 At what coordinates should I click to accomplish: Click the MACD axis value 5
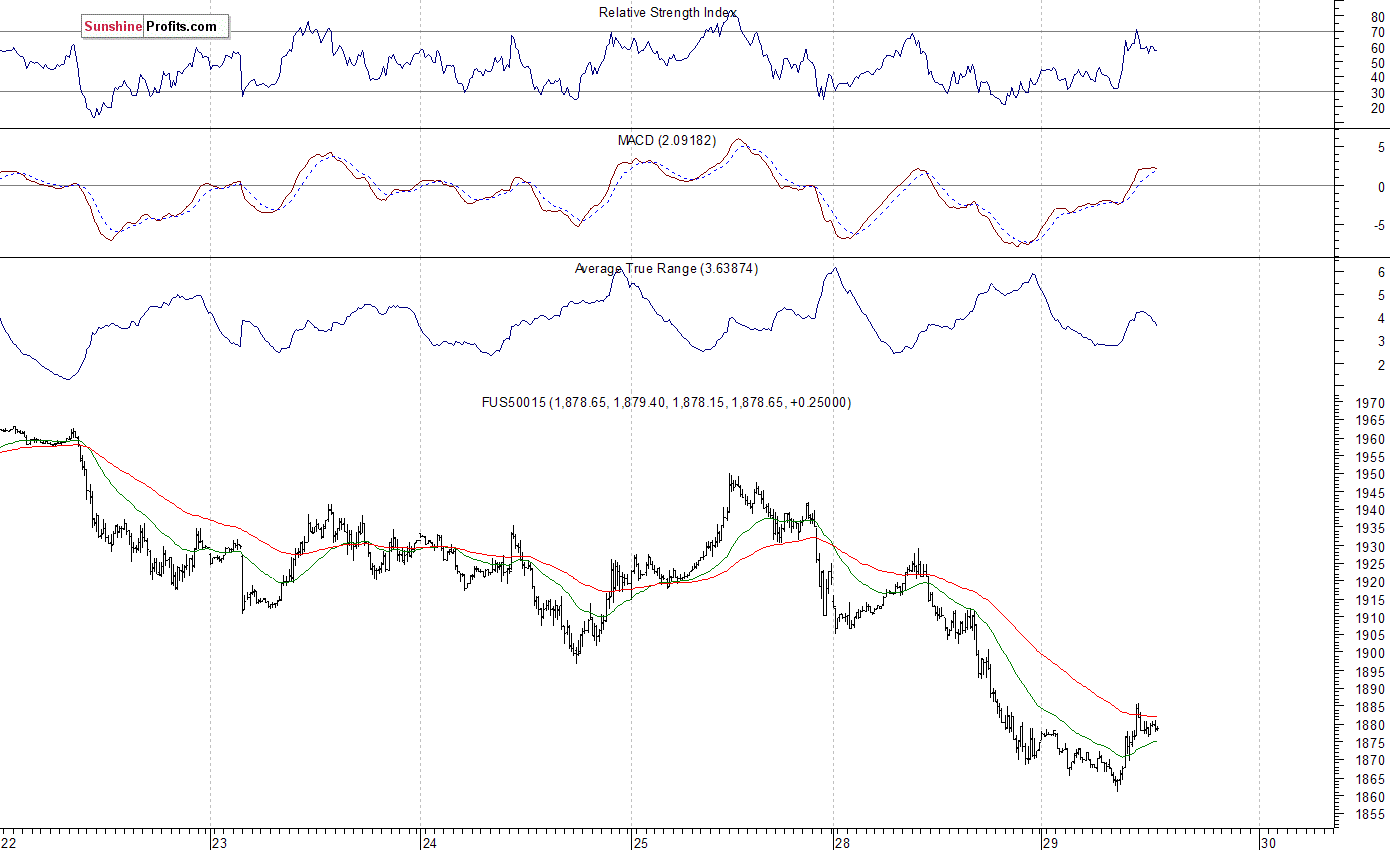tap(1381, 147)
